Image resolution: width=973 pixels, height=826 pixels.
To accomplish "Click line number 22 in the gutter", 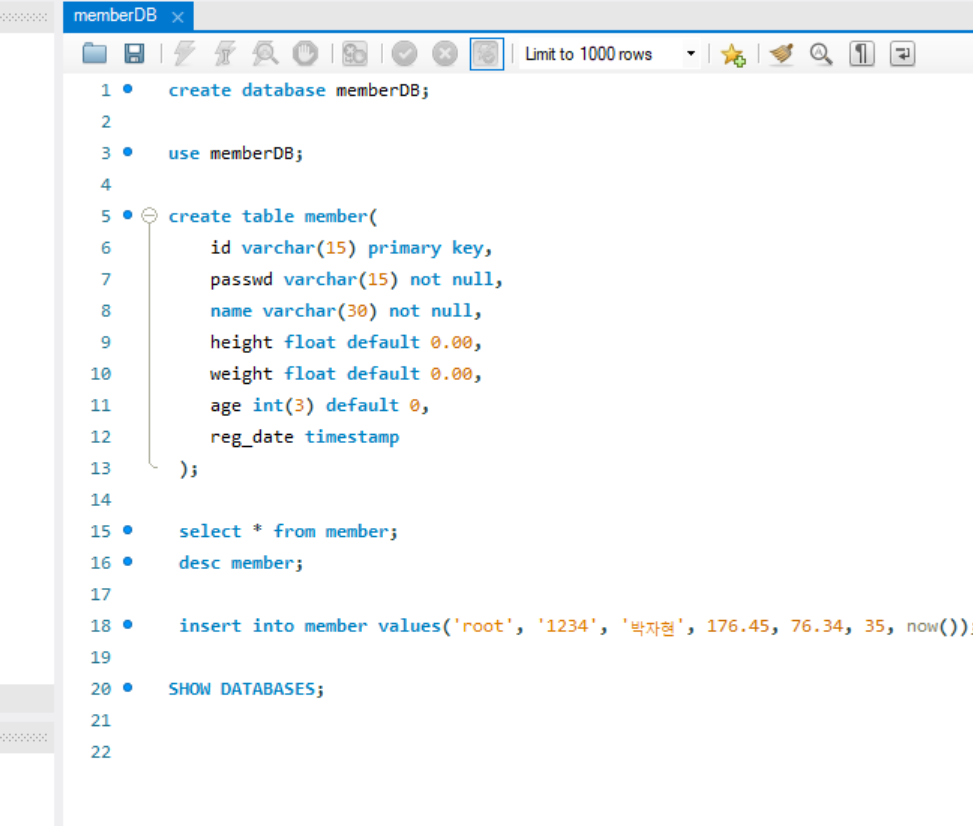I will [101, 752].
